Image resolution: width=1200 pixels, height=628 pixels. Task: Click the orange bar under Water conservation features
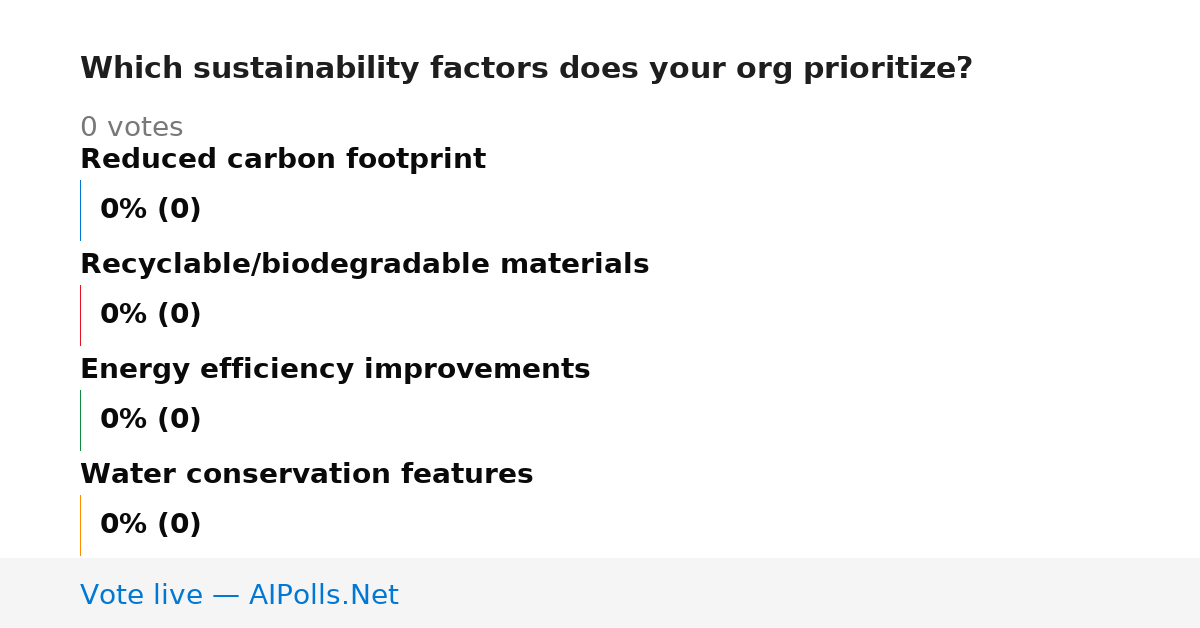[x=80, y=525]
